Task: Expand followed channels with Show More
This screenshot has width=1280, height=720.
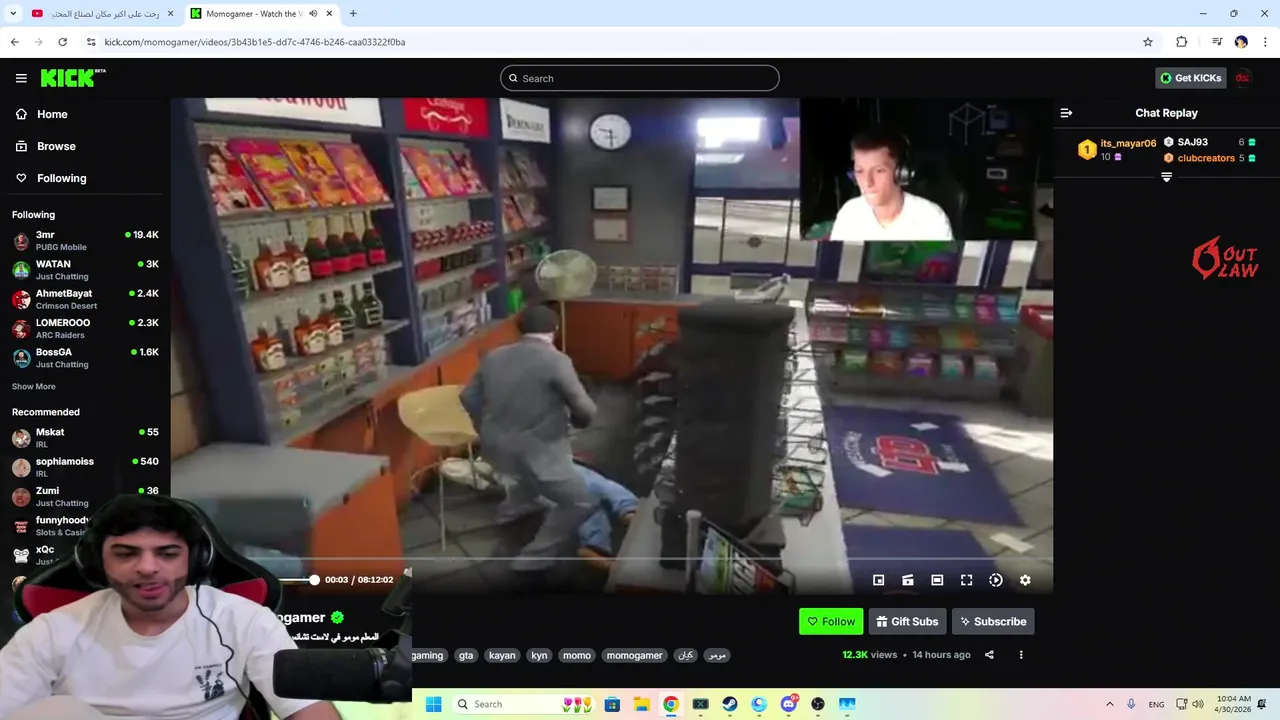Action: 34,386
